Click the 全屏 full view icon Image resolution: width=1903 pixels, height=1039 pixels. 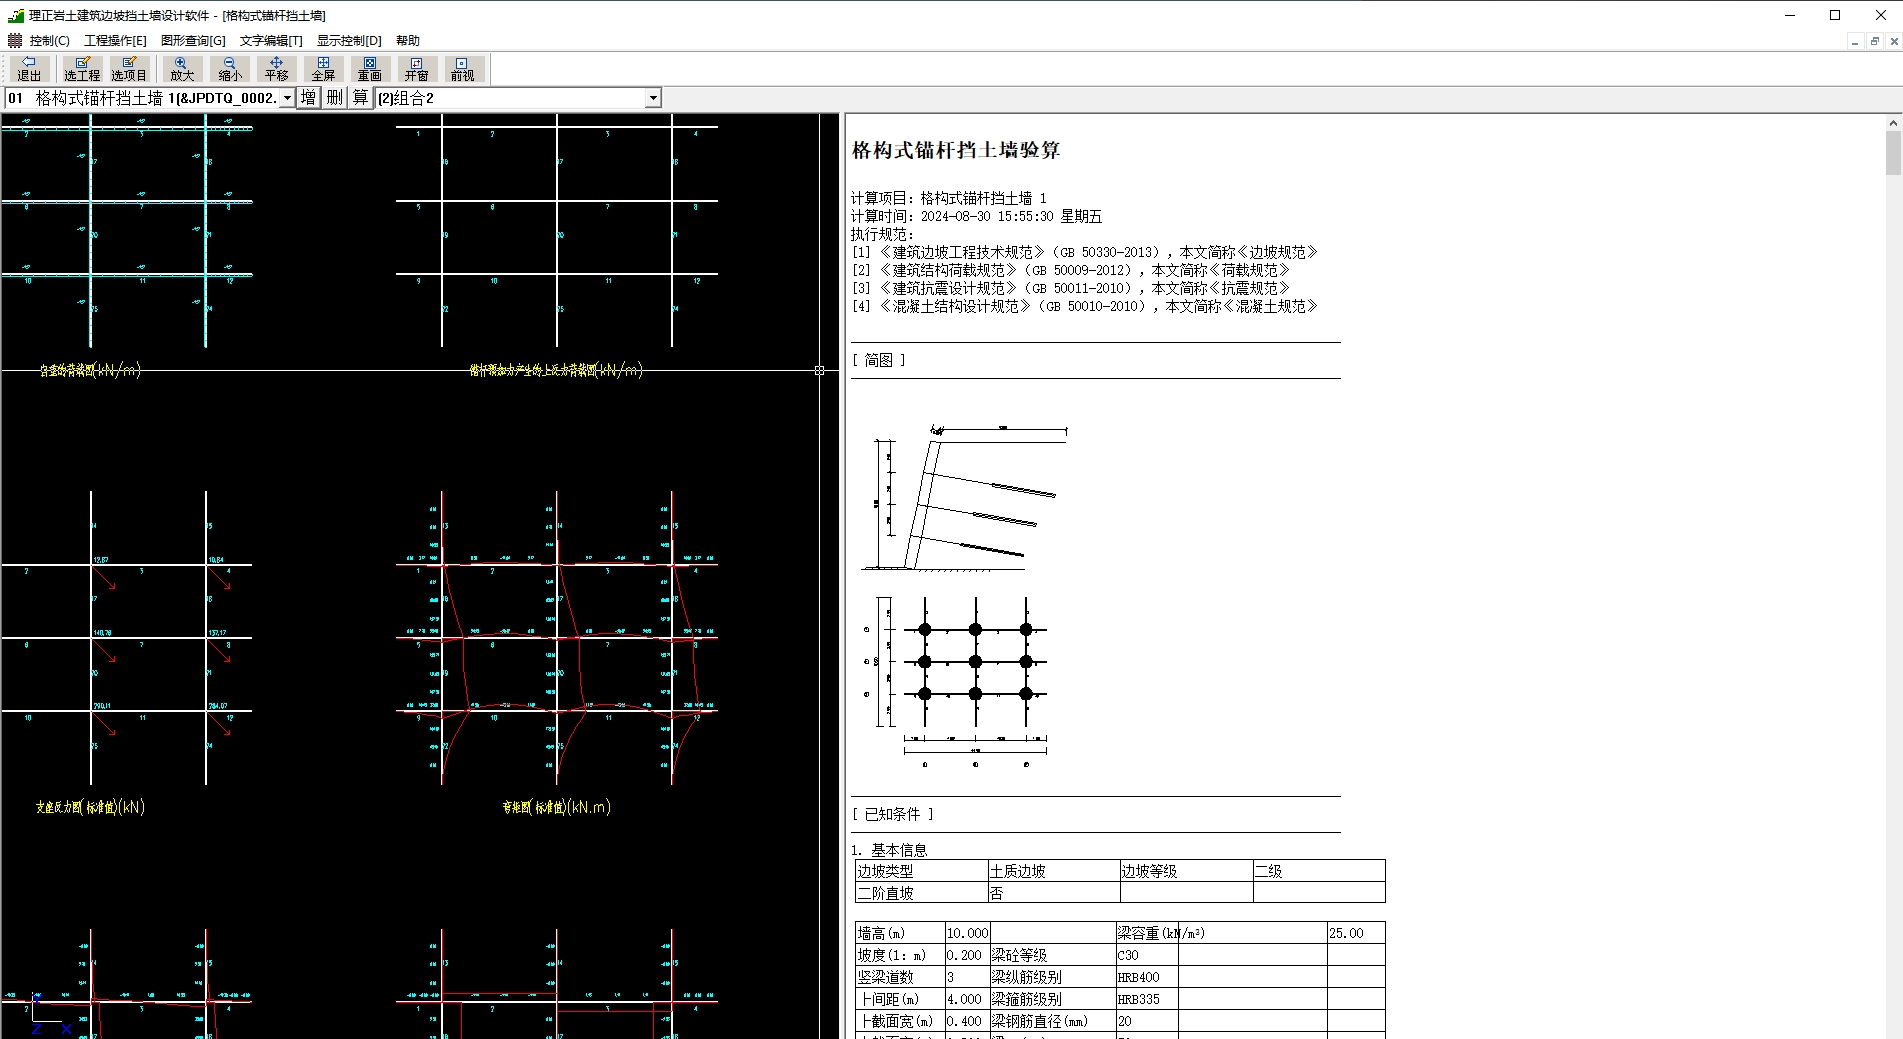coord(323,69)
